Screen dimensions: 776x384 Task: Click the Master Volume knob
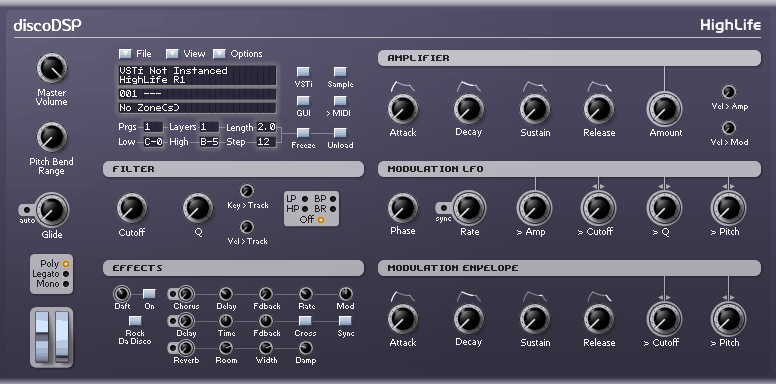pyautogui.click(x=51, y=69)
